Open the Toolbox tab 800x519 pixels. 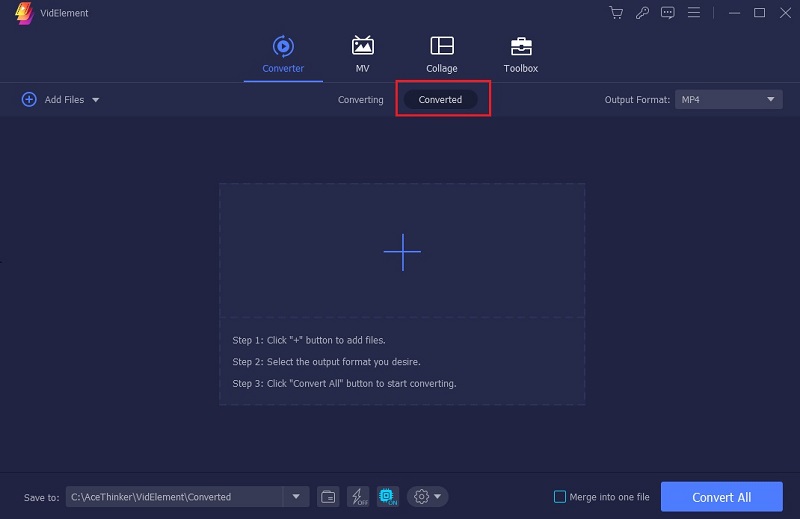point(520,55)
